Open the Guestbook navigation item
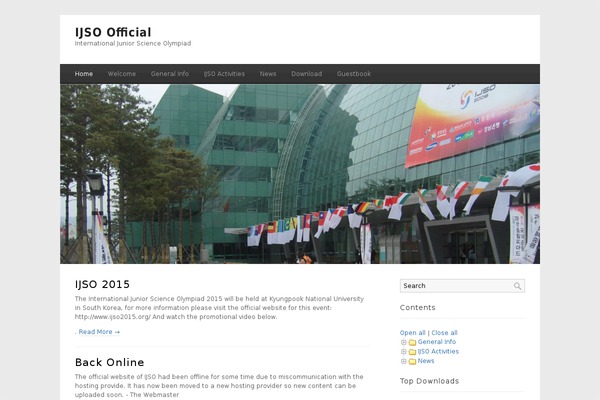 pyautogui.click(x=354, y=74)
